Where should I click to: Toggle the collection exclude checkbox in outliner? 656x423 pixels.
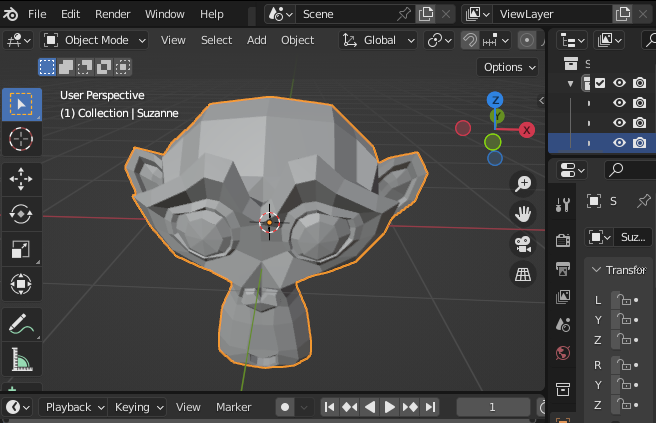point(600,83)
